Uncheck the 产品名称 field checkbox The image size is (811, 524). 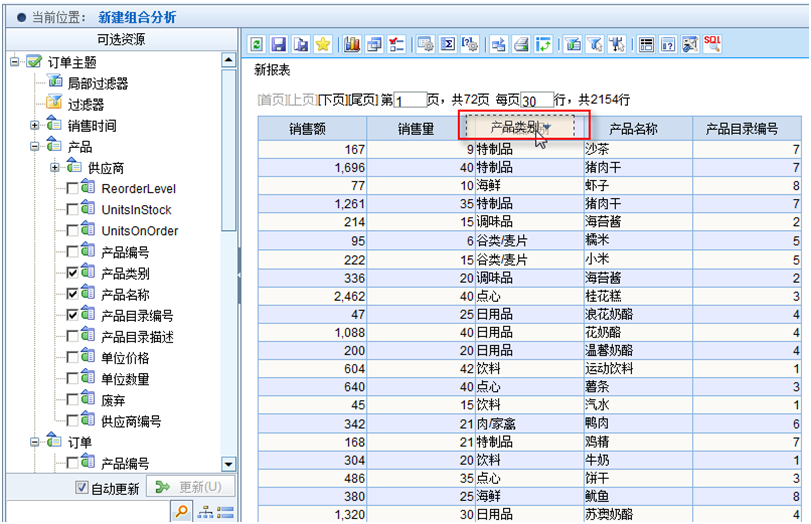click(72, 294)
